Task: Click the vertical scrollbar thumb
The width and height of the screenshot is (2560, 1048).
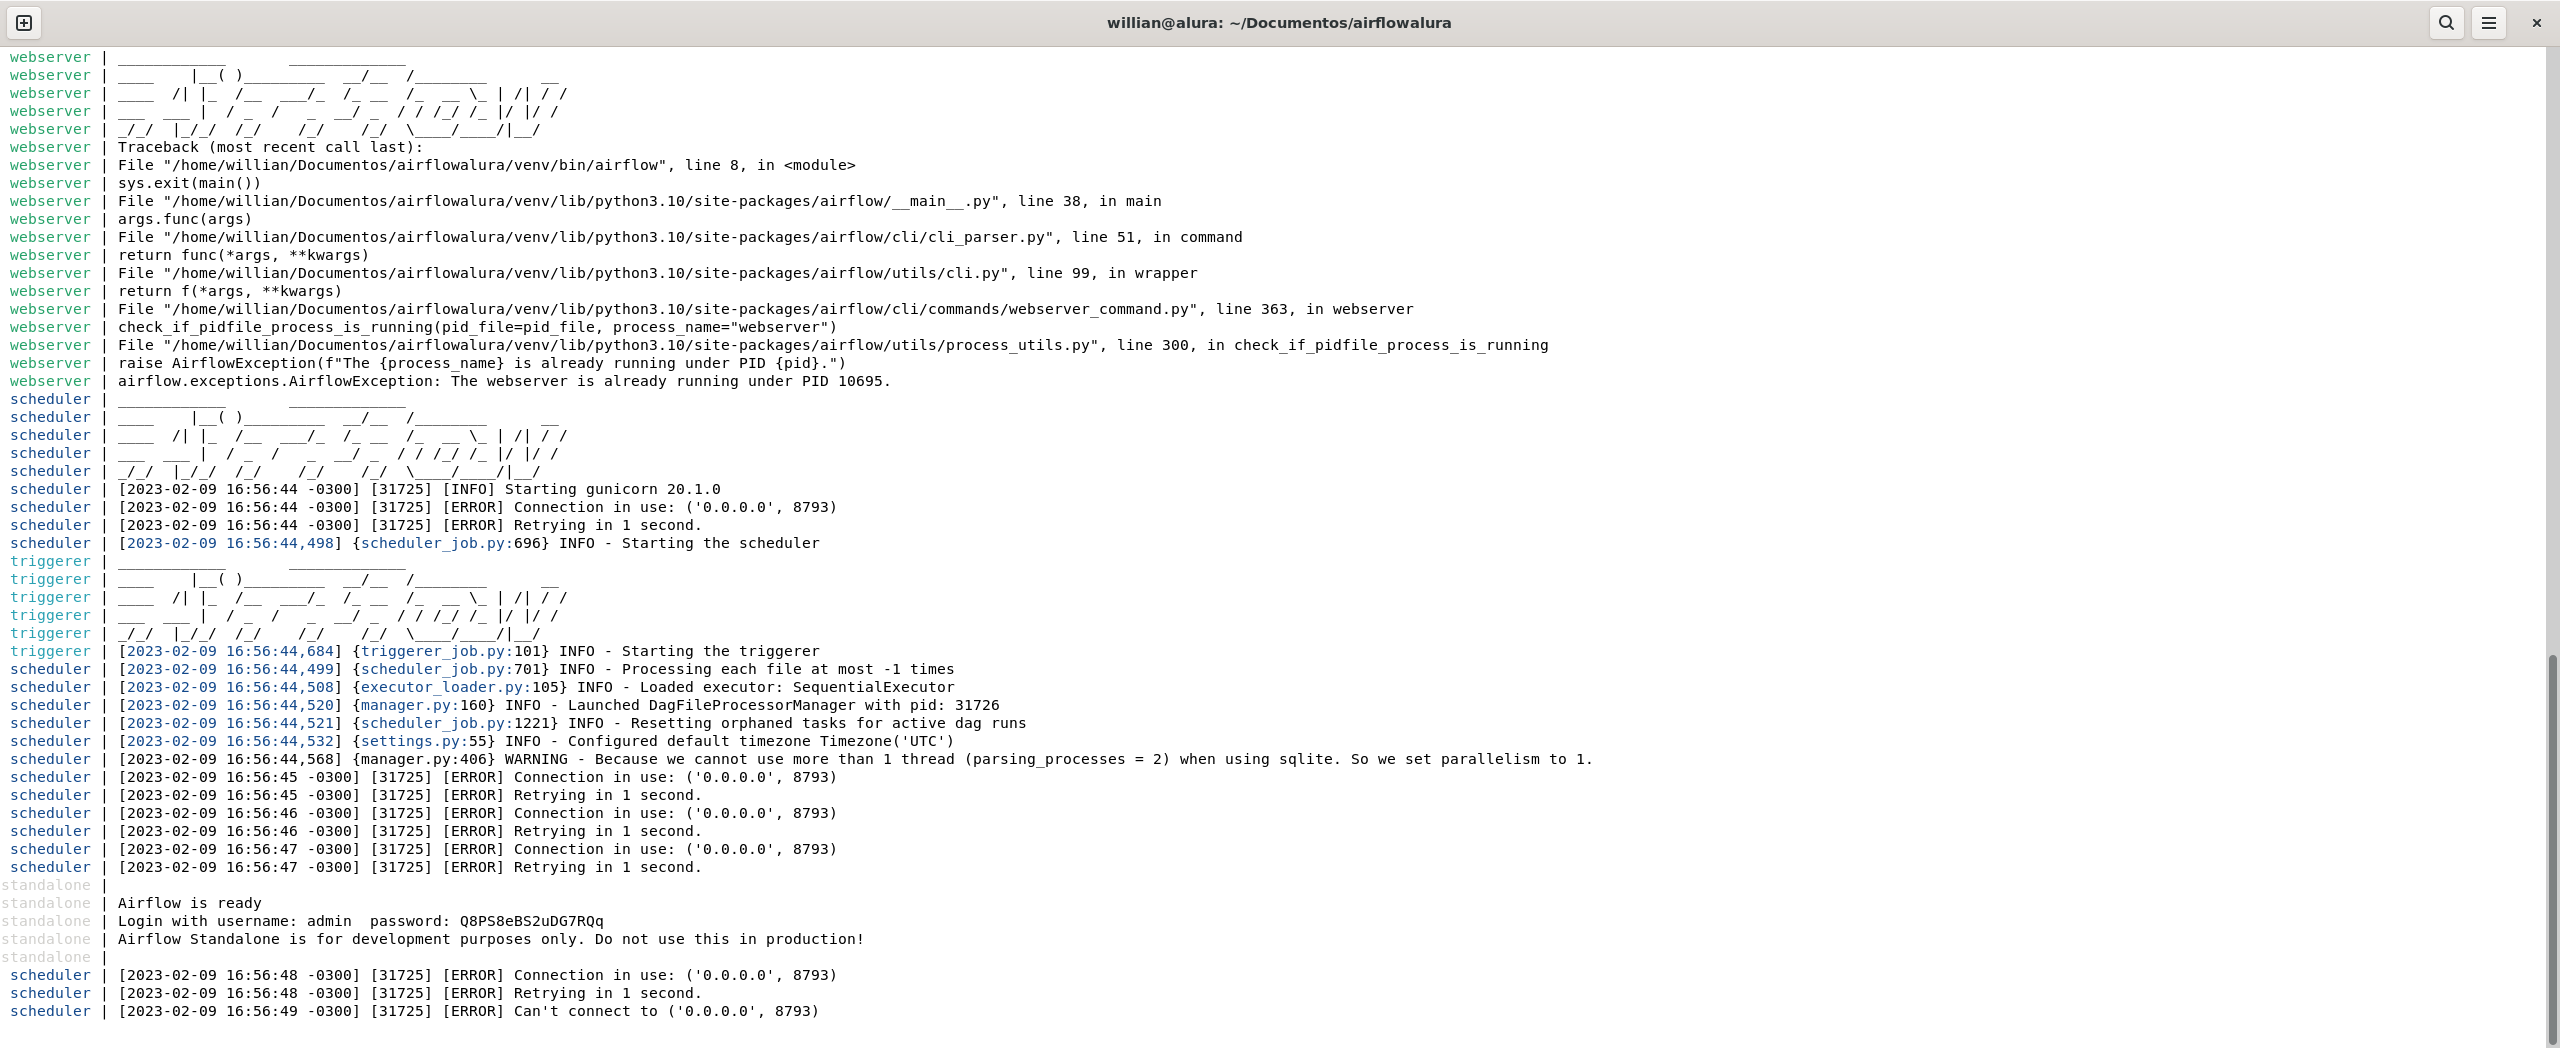Action: 2552,848
